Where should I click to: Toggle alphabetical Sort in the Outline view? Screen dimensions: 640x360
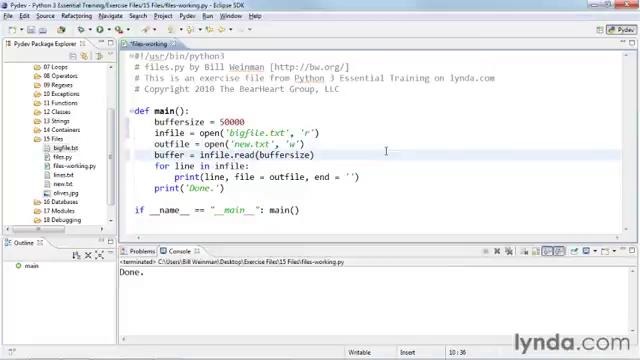pos(76,256)
